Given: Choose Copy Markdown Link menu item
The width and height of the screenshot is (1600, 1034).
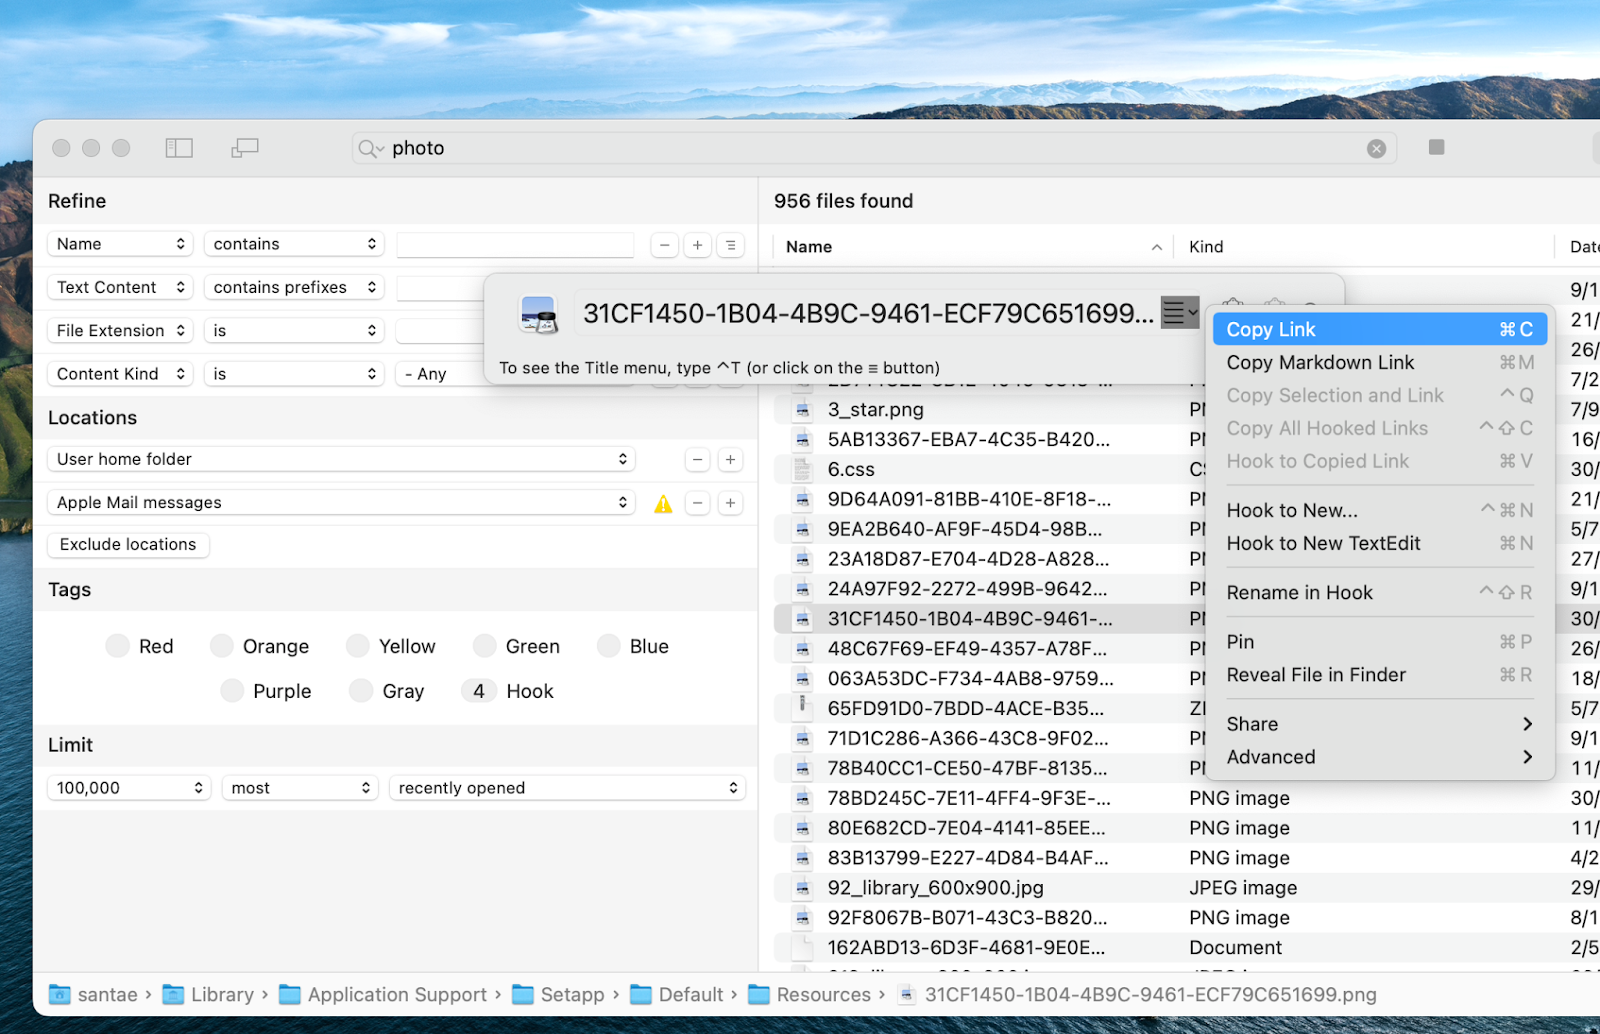Looking at the screenshot, I should pos(1380,362).
